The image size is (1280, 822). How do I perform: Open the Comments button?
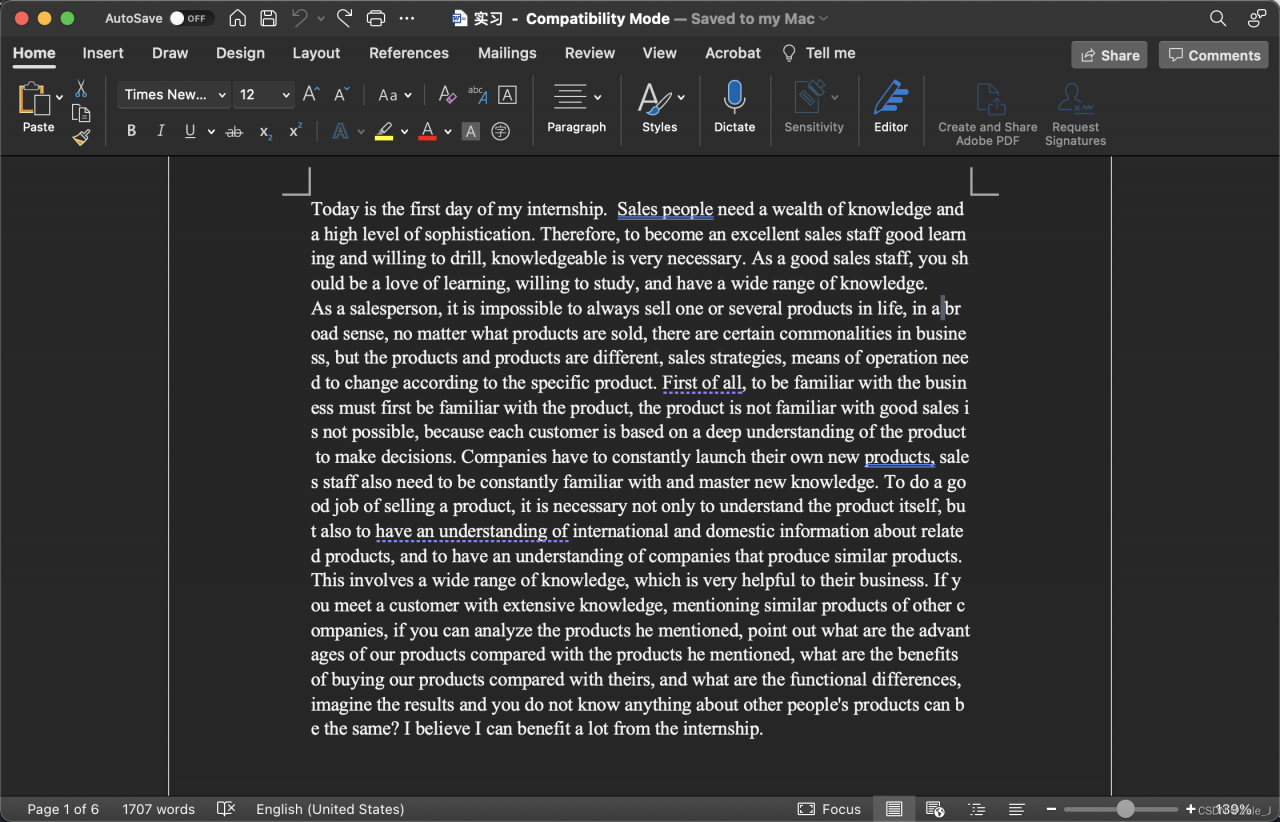tap(1213, 55)
